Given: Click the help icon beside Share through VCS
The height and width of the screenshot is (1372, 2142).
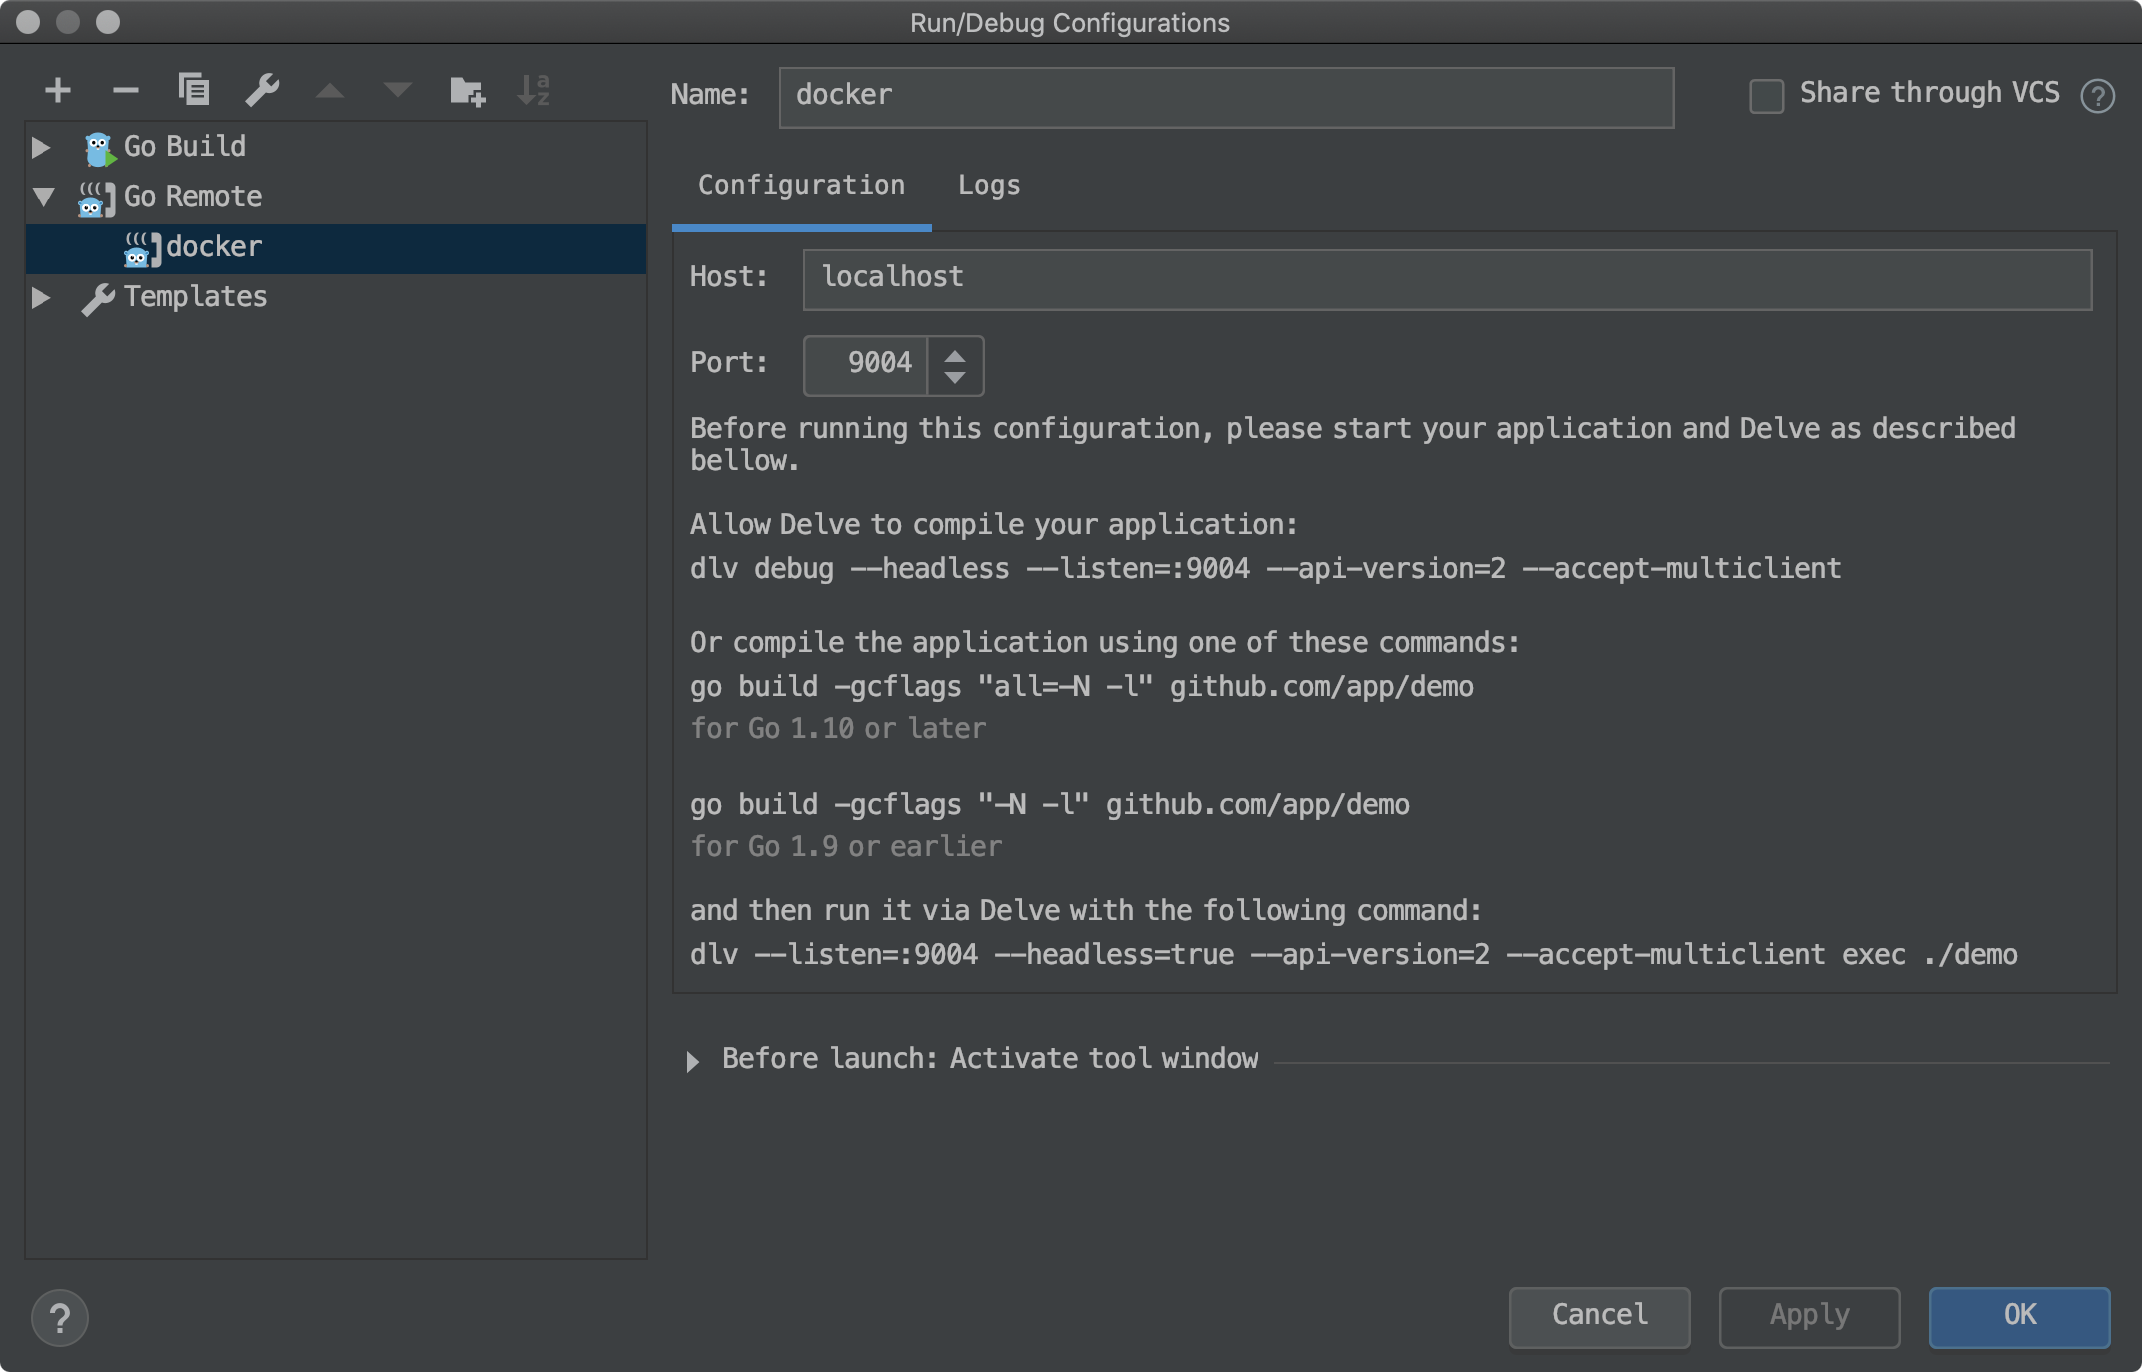Looking at the screenshot, I should coord(2097,97).
